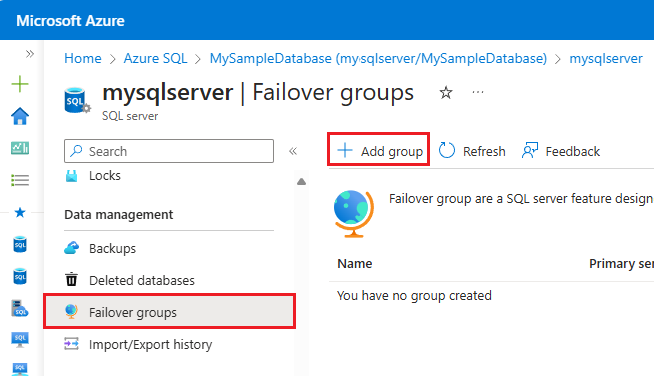Click Azure SQL breadcrumb link
Image resolution: width=654 pixels, height=376 pixels.
155,58
